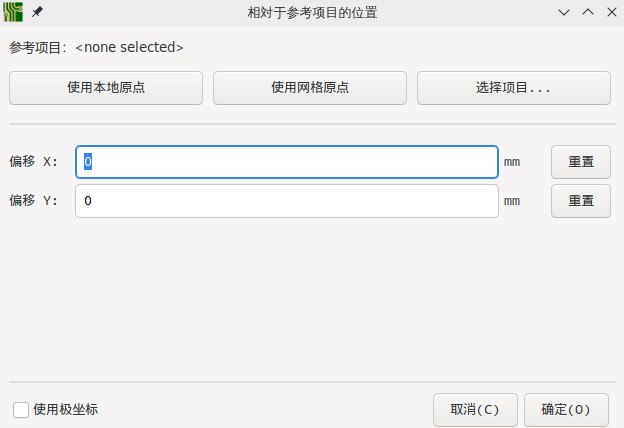The width and height of the screenshot is (624, 428).
Task: Enable the 使用极坐标 checkbox
Action: (21, 410)
